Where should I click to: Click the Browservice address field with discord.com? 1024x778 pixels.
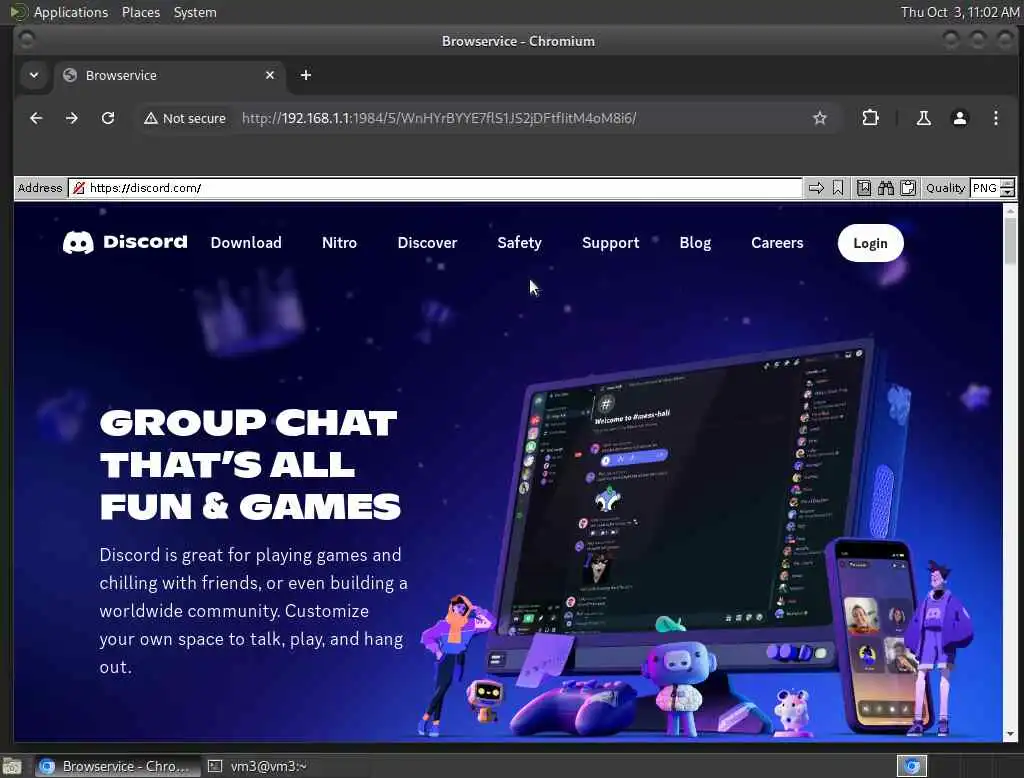coord(436,188)
